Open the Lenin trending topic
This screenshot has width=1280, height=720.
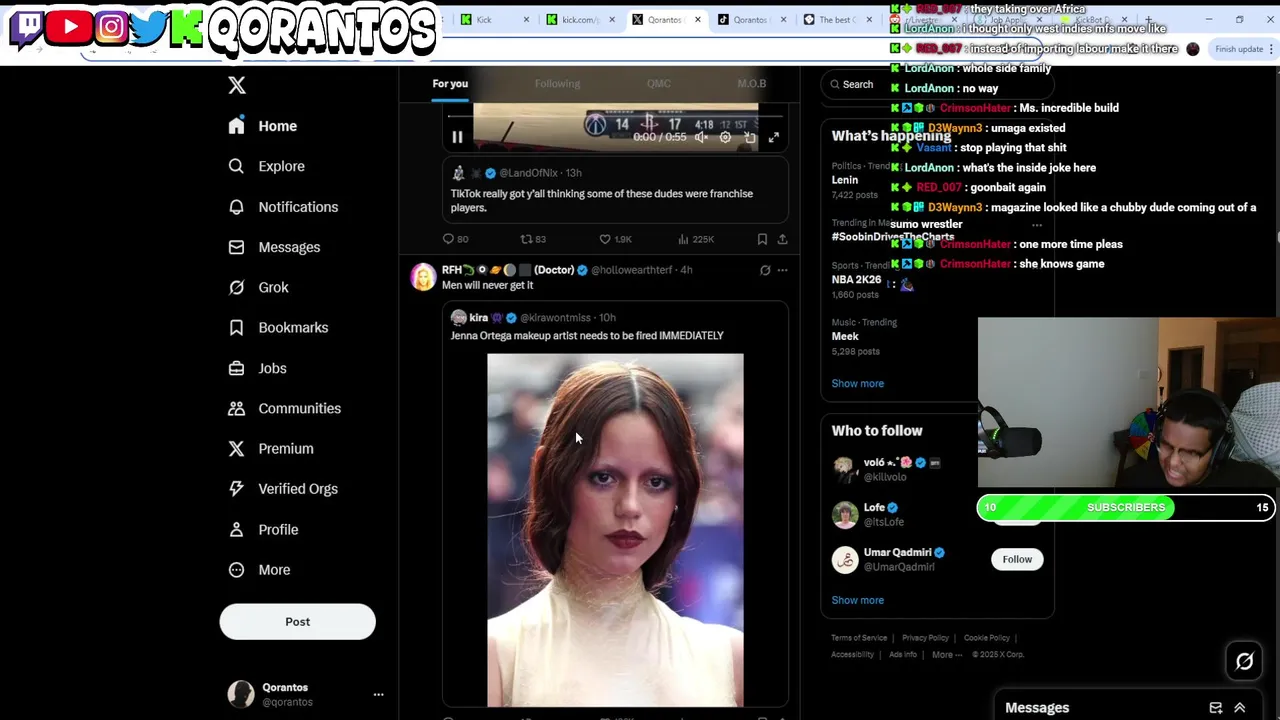845,180
